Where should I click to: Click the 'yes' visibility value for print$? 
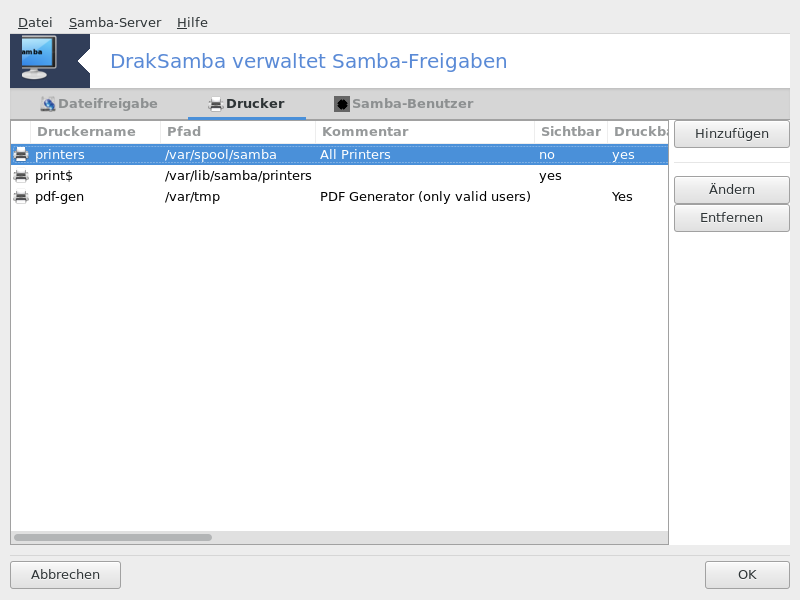pos(551,176)
